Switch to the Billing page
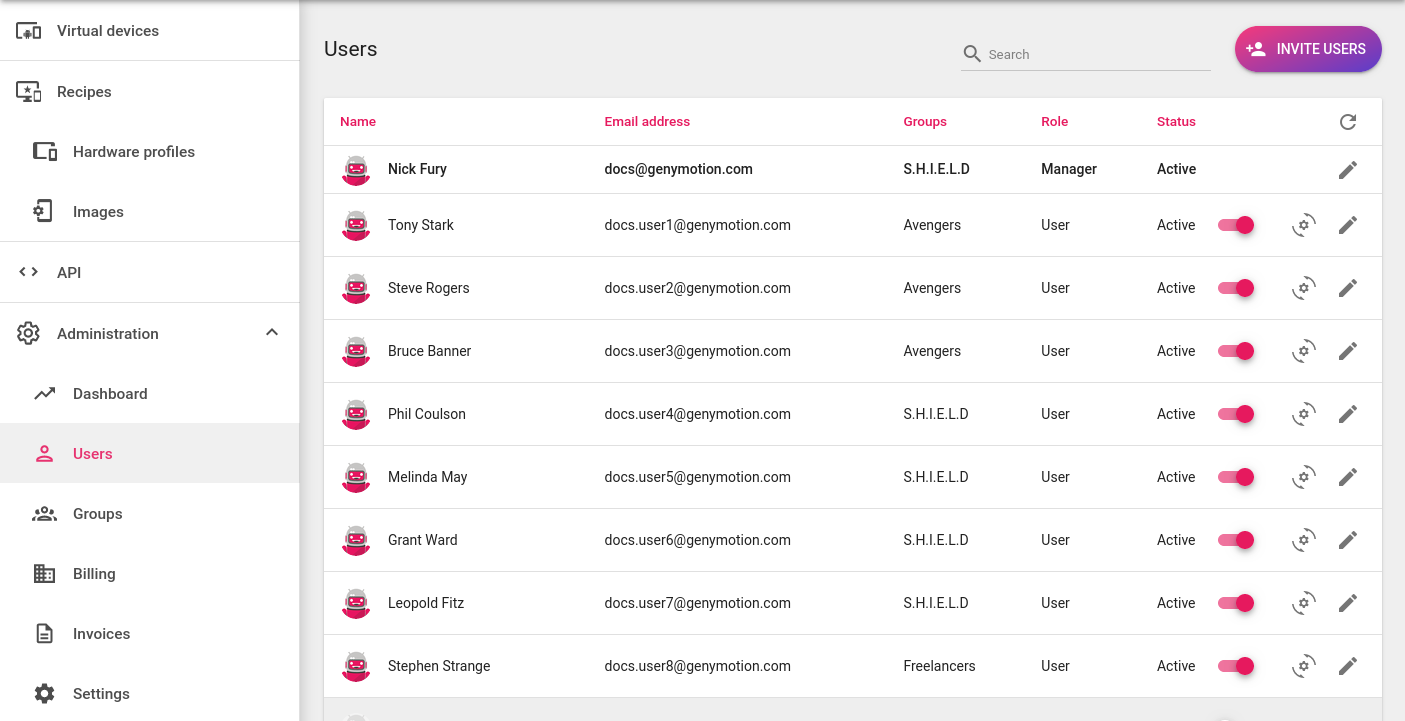This screenshot has width=1405, height=721. (94, 573)
